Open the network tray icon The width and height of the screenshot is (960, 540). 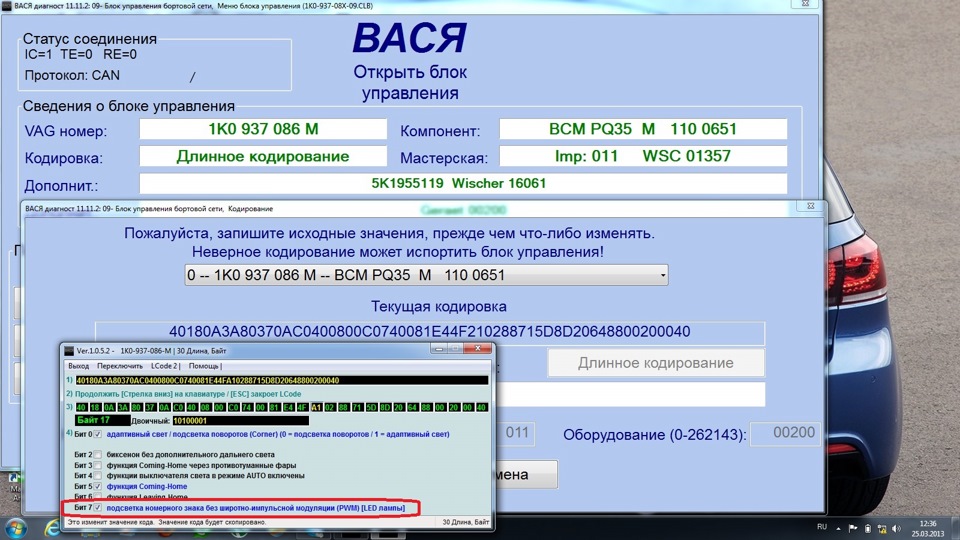coord(882,528)
